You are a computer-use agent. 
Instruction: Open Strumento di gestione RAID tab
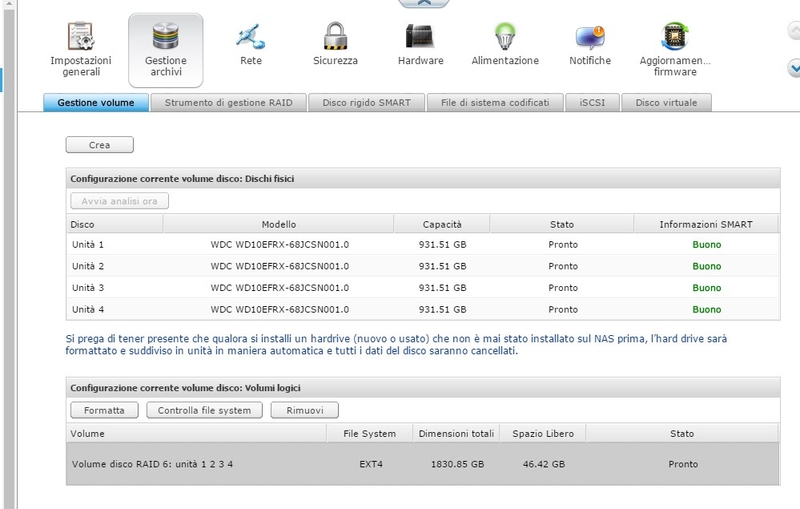(229, 102)
